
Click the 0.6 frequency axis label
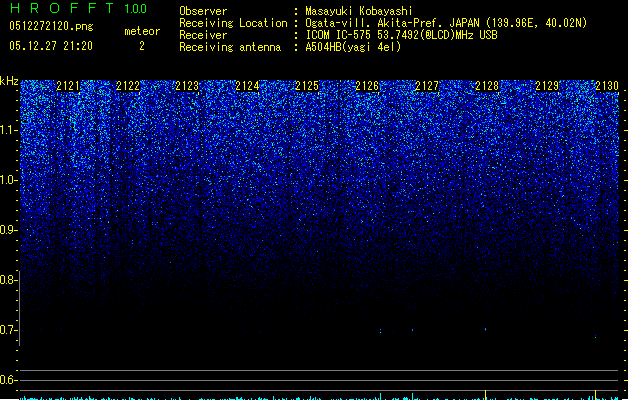(8, 380)
